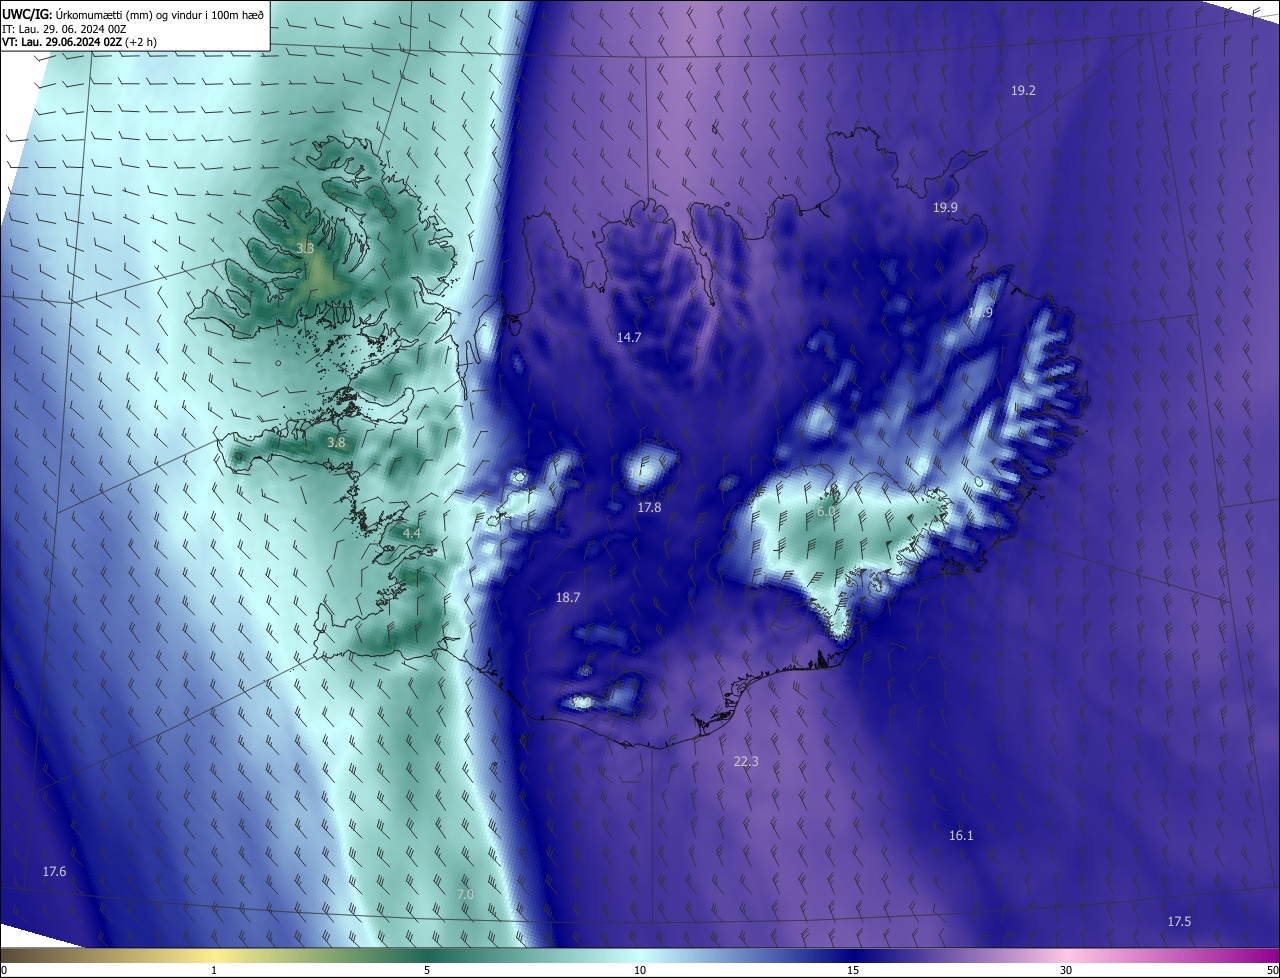Viewport: 1280px width, 978px height.
Task: Click the 17.6 value on the map
Action: (x=54, y=872)
